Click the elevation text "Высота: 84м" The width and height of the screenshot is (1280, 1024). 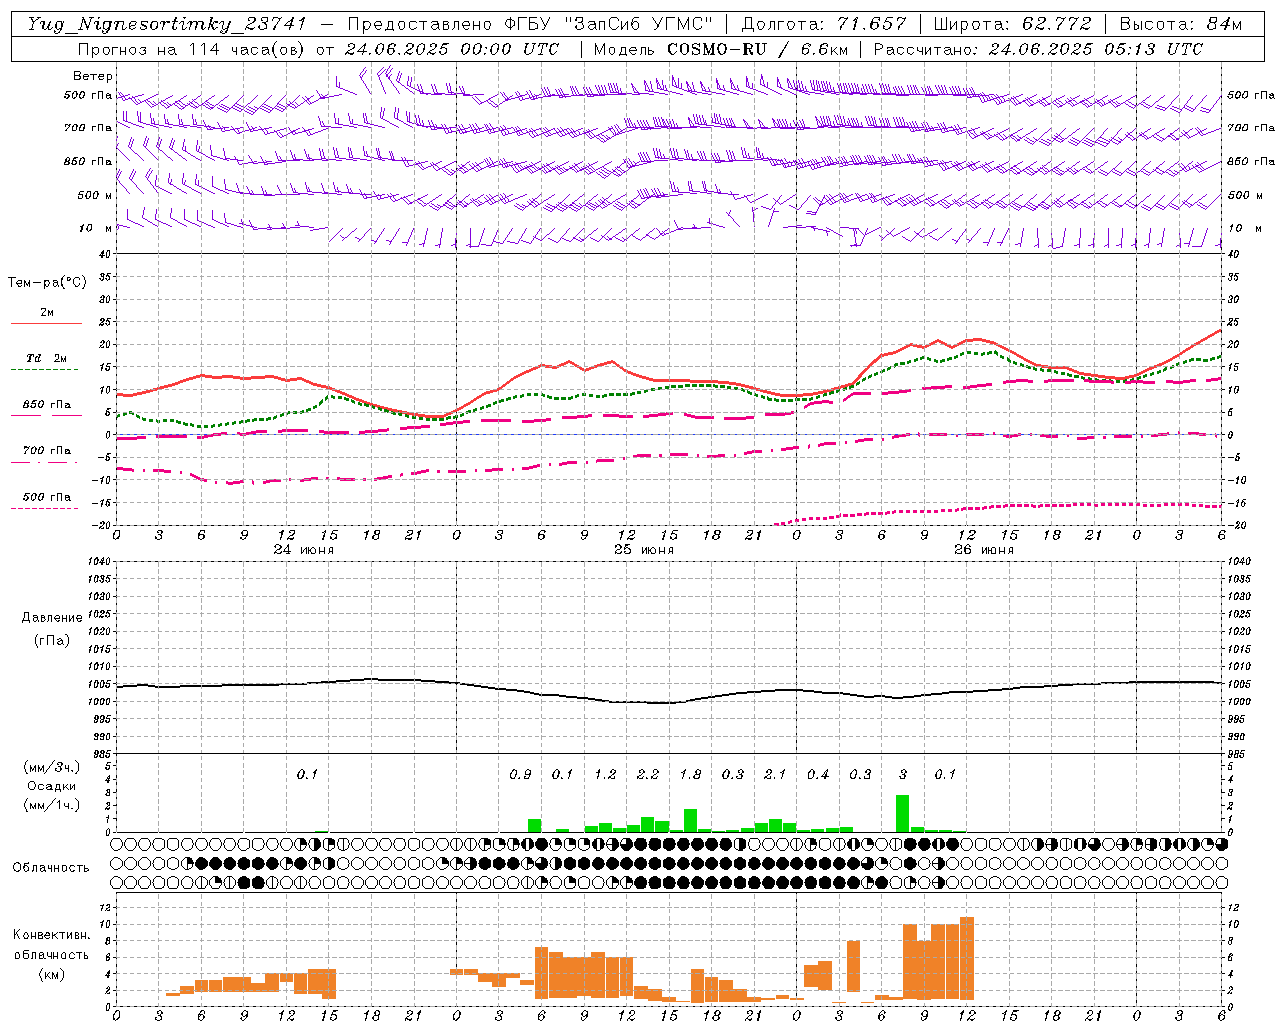[x=1181, y=24]
